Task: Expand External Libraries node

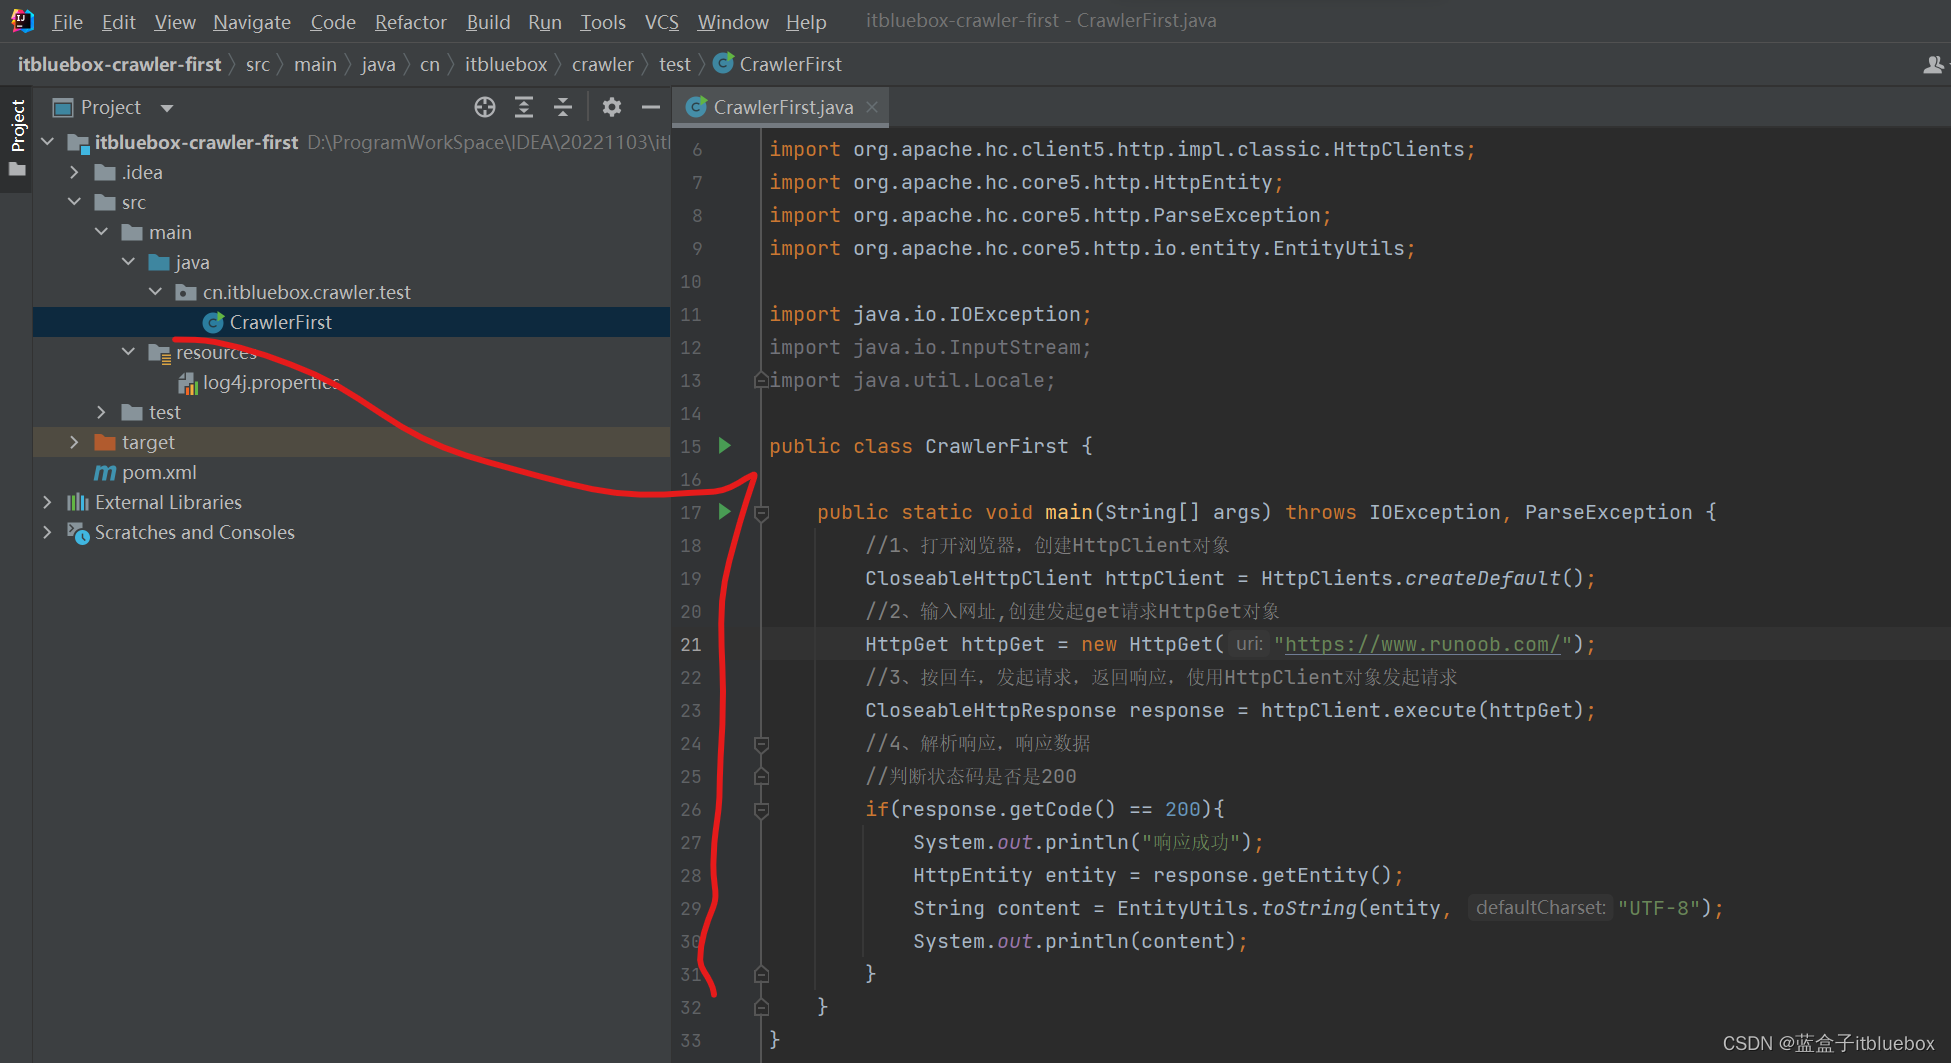Action: [x=47, y=502]
